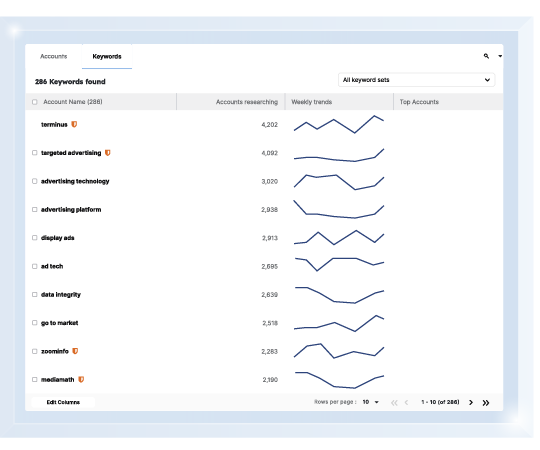The height and width of the screenshot is (450, 540).
Task: Sort by the Account Name column header
Action: coord(73,102)
